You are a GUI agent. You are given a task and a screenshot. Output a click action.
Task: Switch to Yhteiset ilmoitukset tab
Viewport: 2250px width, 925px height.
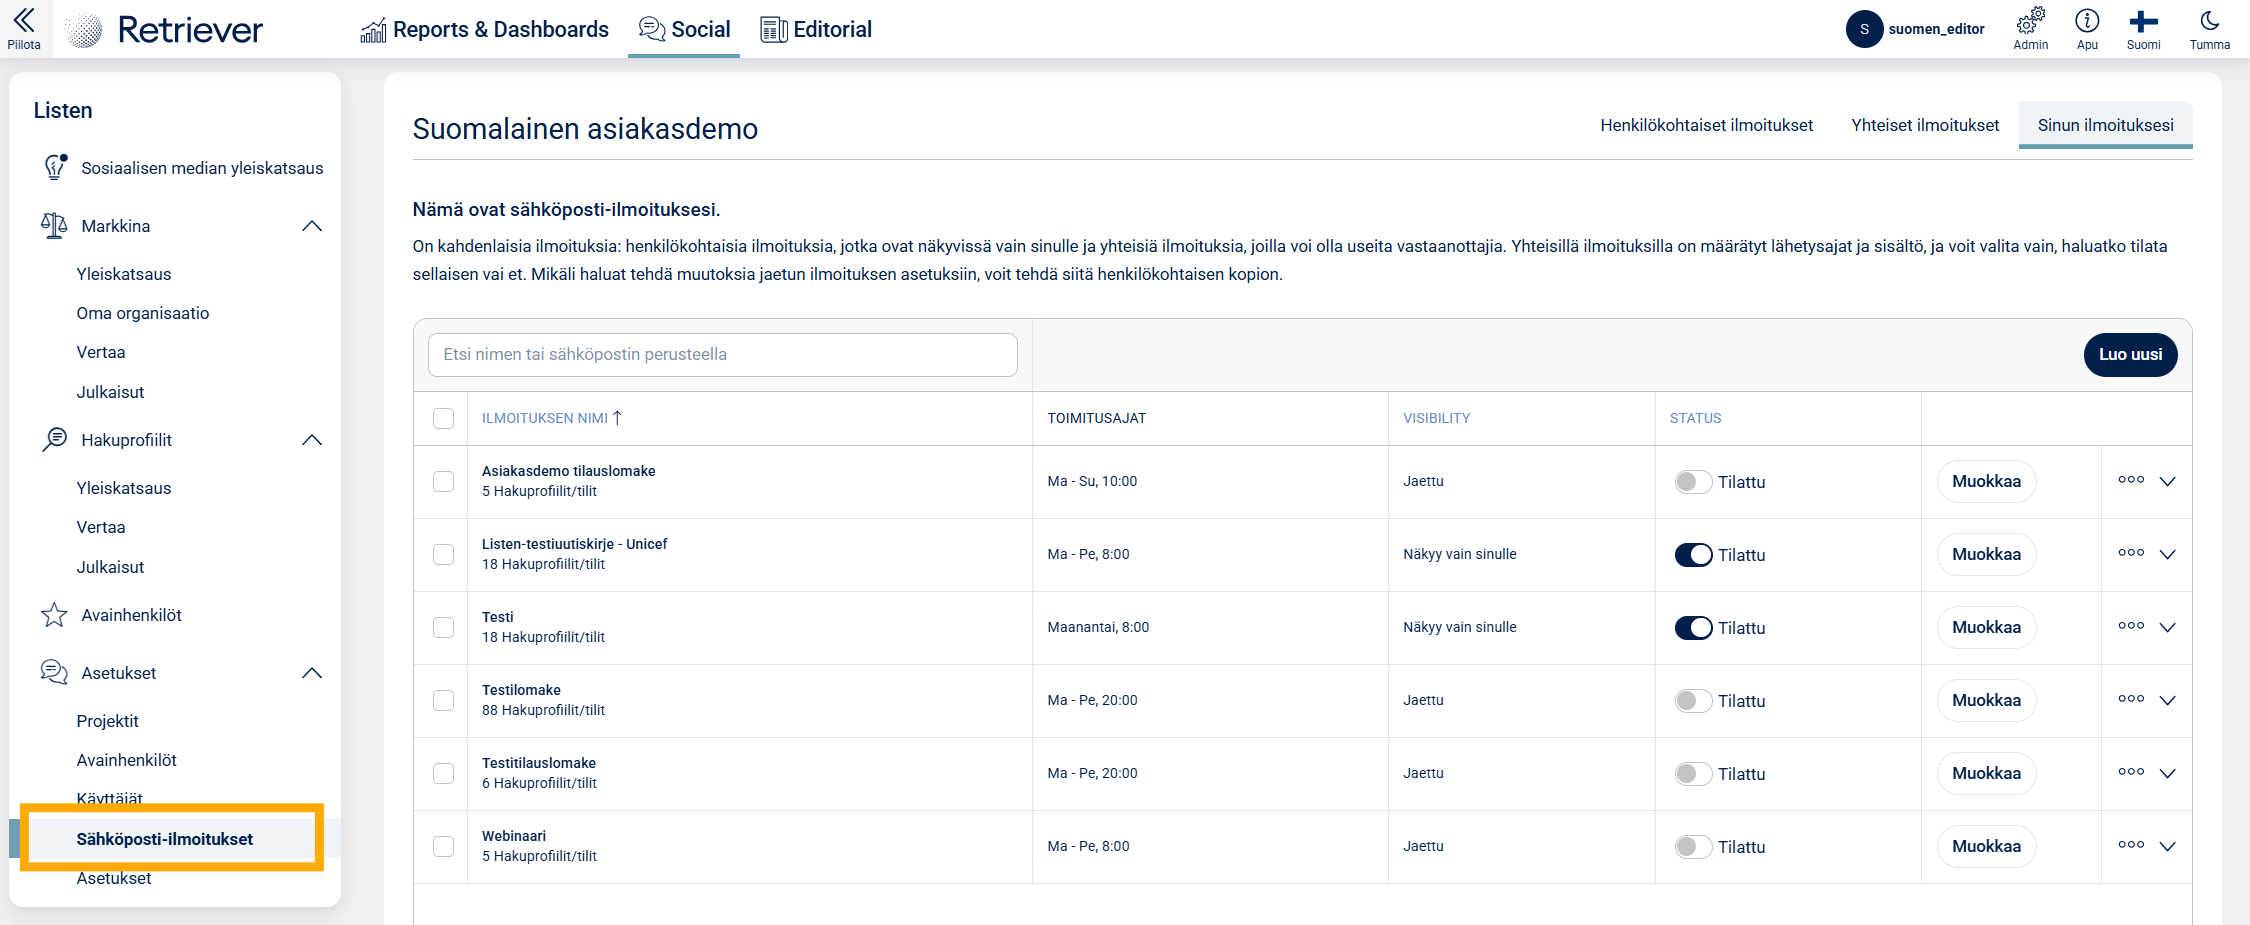pyautogui.click(x=1924, y=125)
